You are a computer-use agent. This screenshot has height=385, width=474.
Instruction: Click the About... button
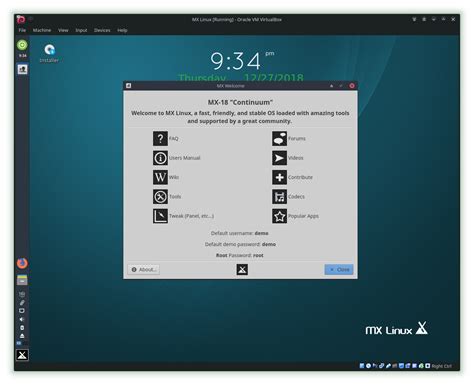pos(144,269)
